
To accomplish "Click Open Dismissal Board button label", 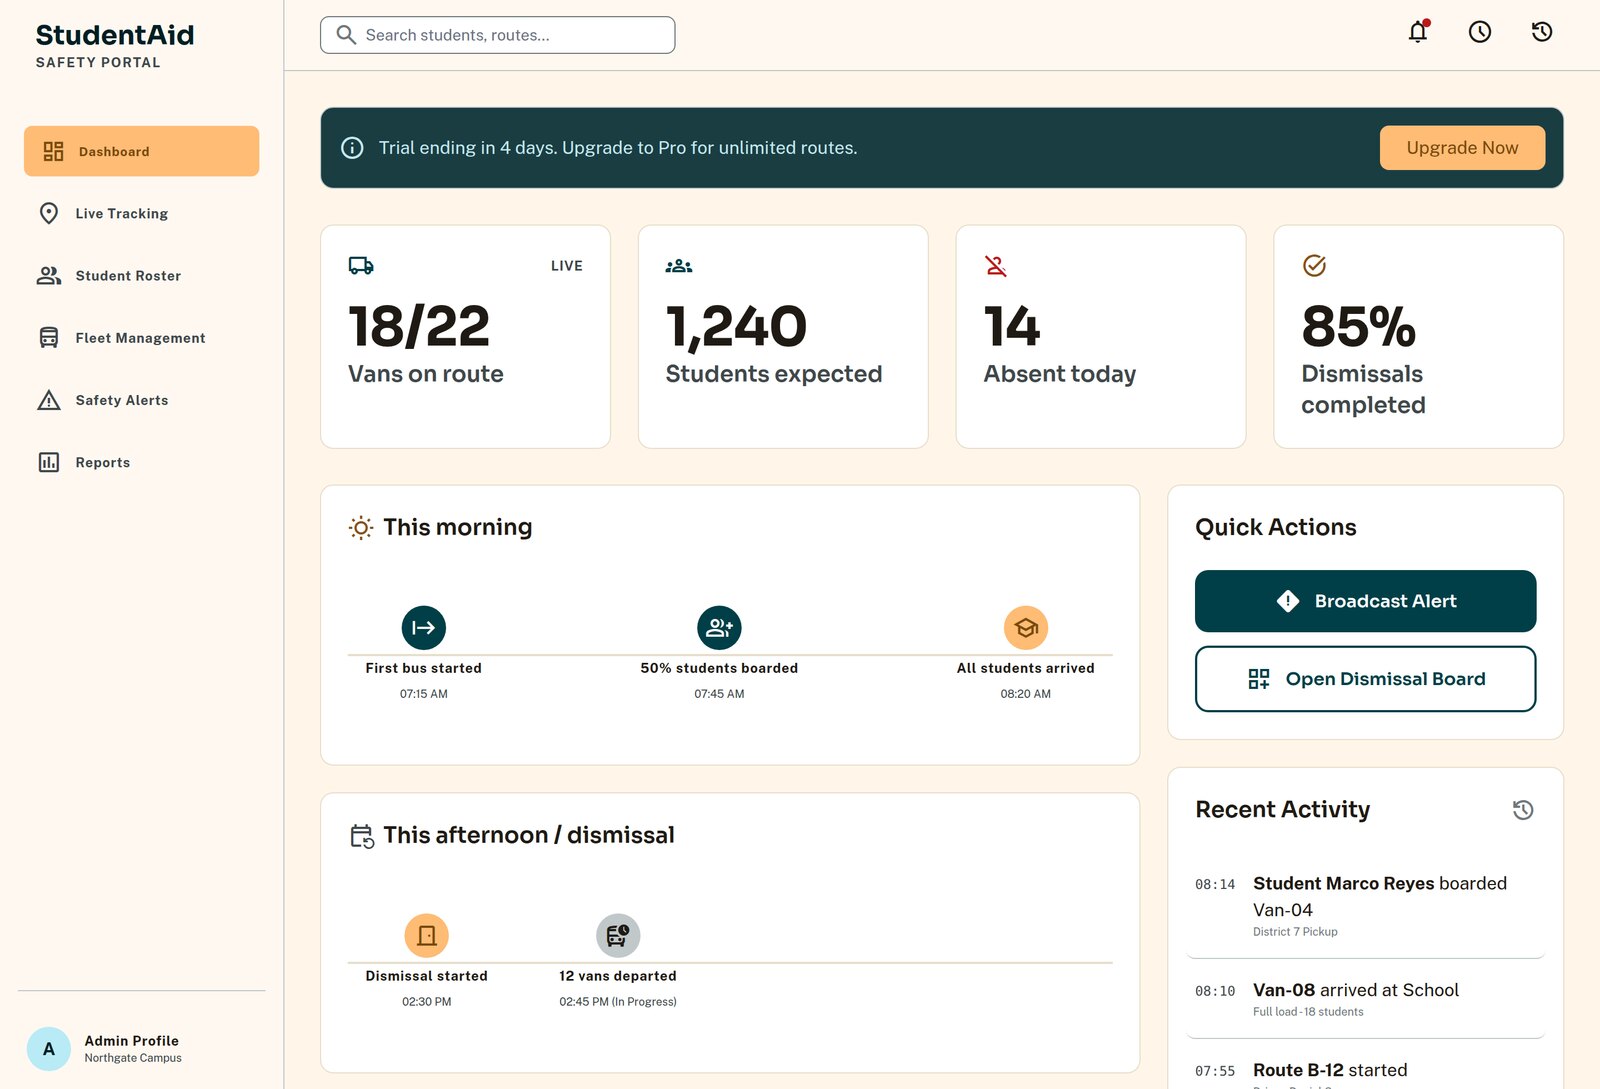I will click(1385, 679).
